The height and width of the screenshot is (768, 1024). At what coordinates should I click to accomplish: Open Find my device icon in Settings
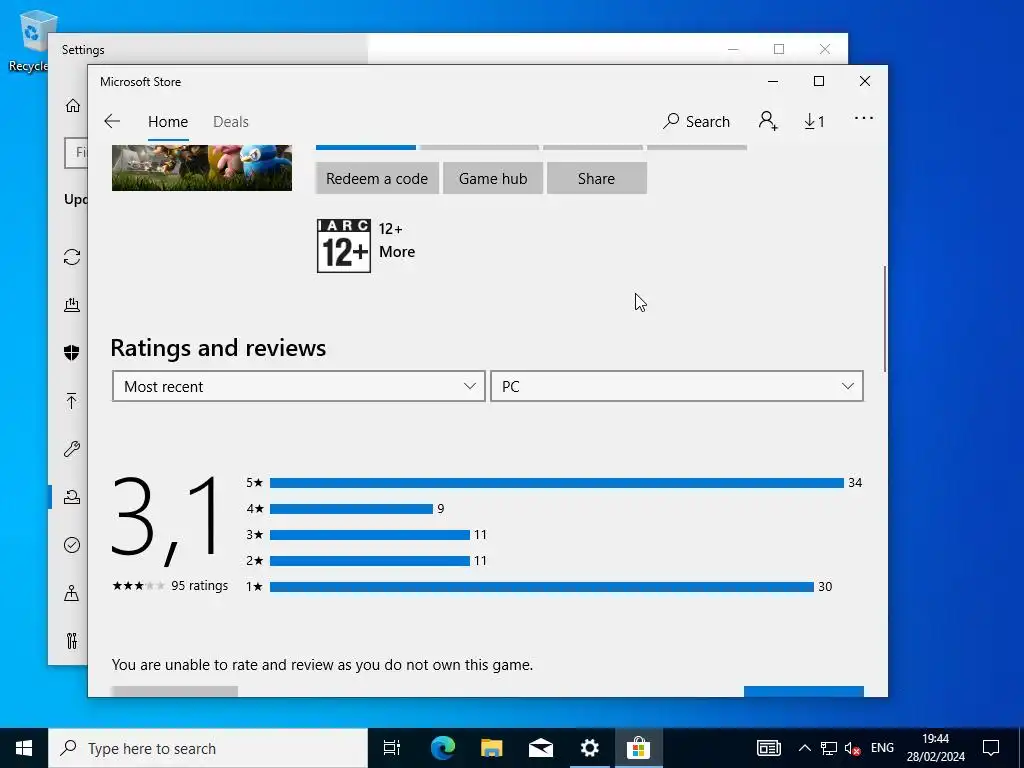[72, 593]
